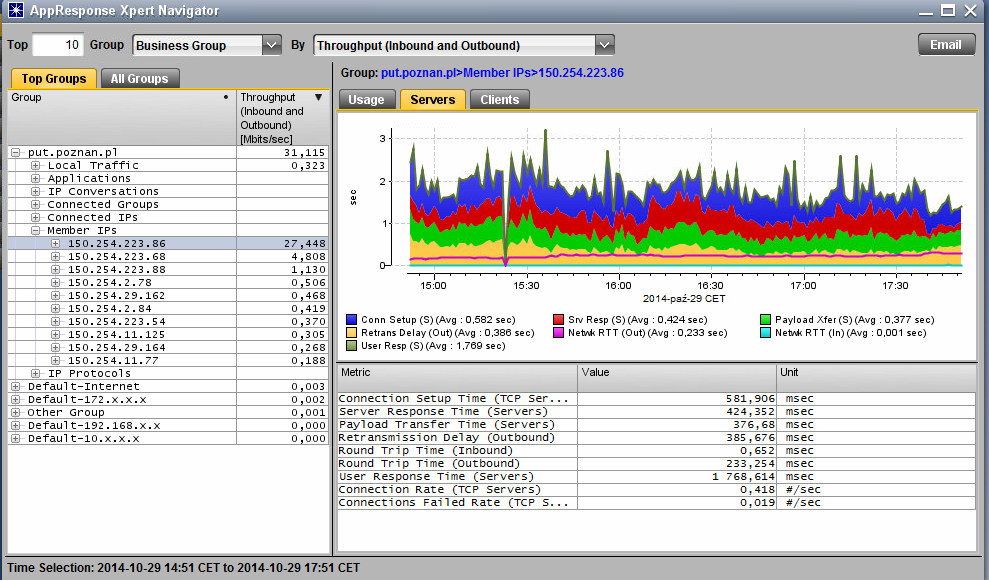This screenshot has width=989, height=580.
Task: Click the Unit column header
Action: 876,378
